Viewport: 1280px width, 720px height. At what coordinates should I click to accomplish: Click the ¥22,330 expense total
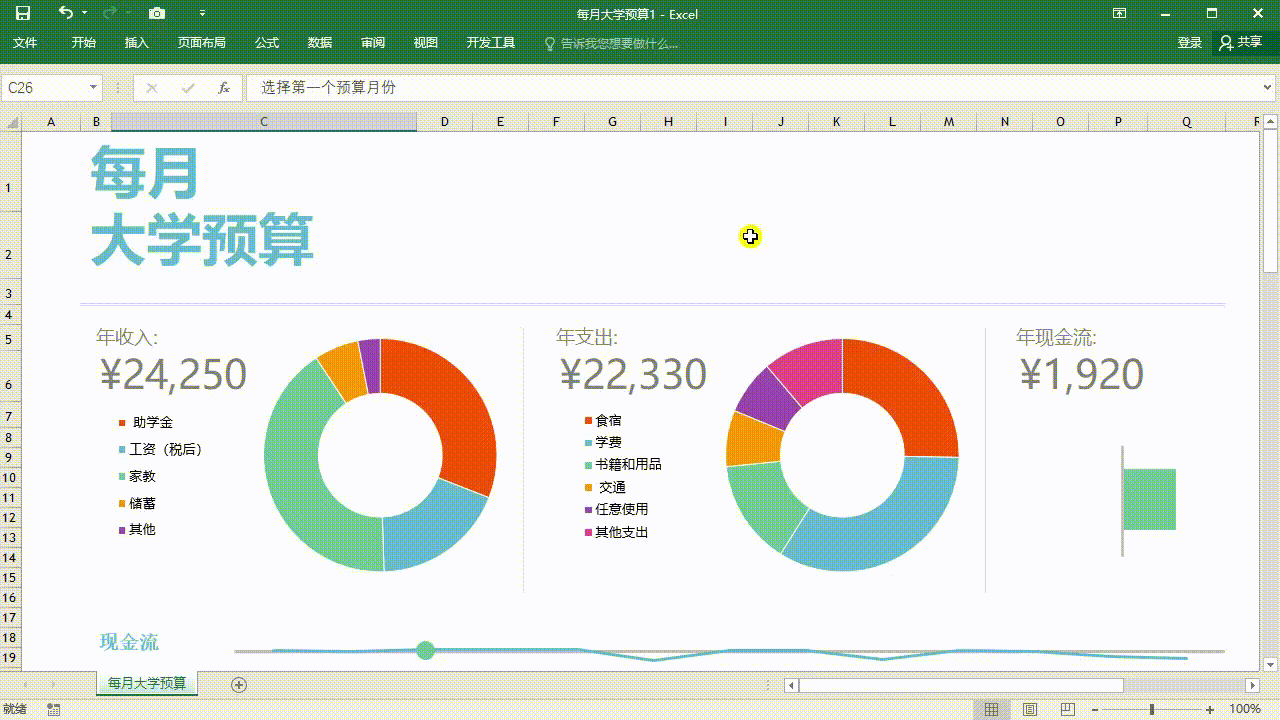click(633, 374)
